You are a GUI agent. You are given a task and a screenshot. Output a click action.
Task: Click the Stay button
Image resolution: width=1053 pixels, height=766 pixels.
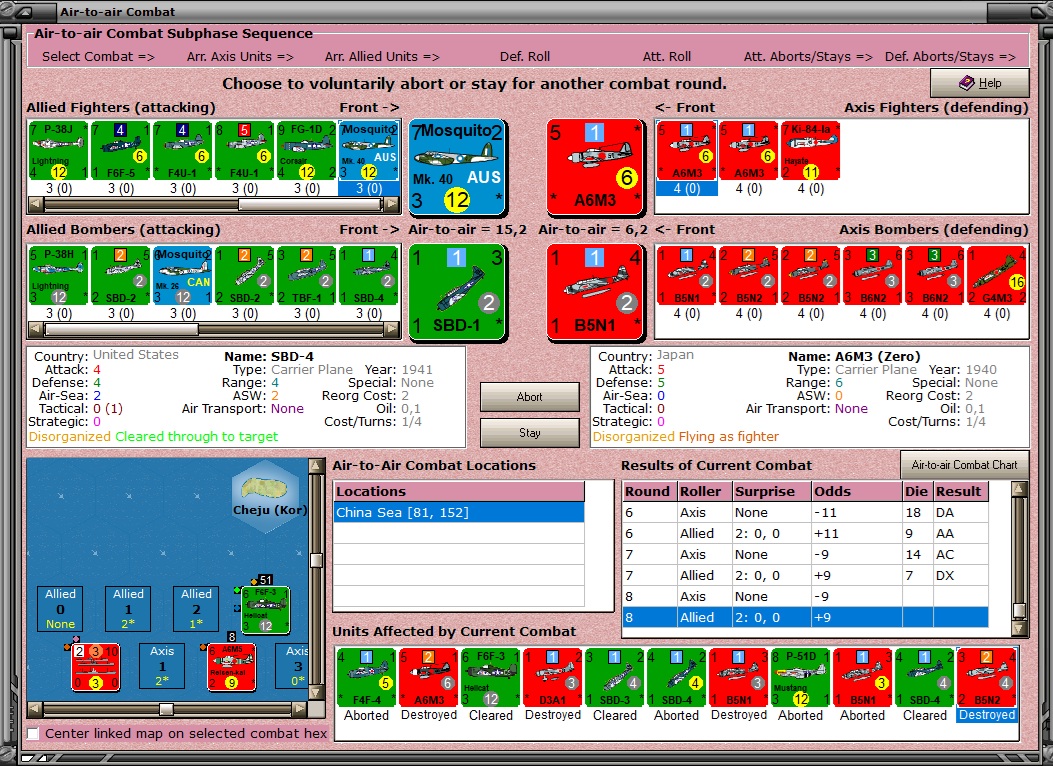pos(529,433)
